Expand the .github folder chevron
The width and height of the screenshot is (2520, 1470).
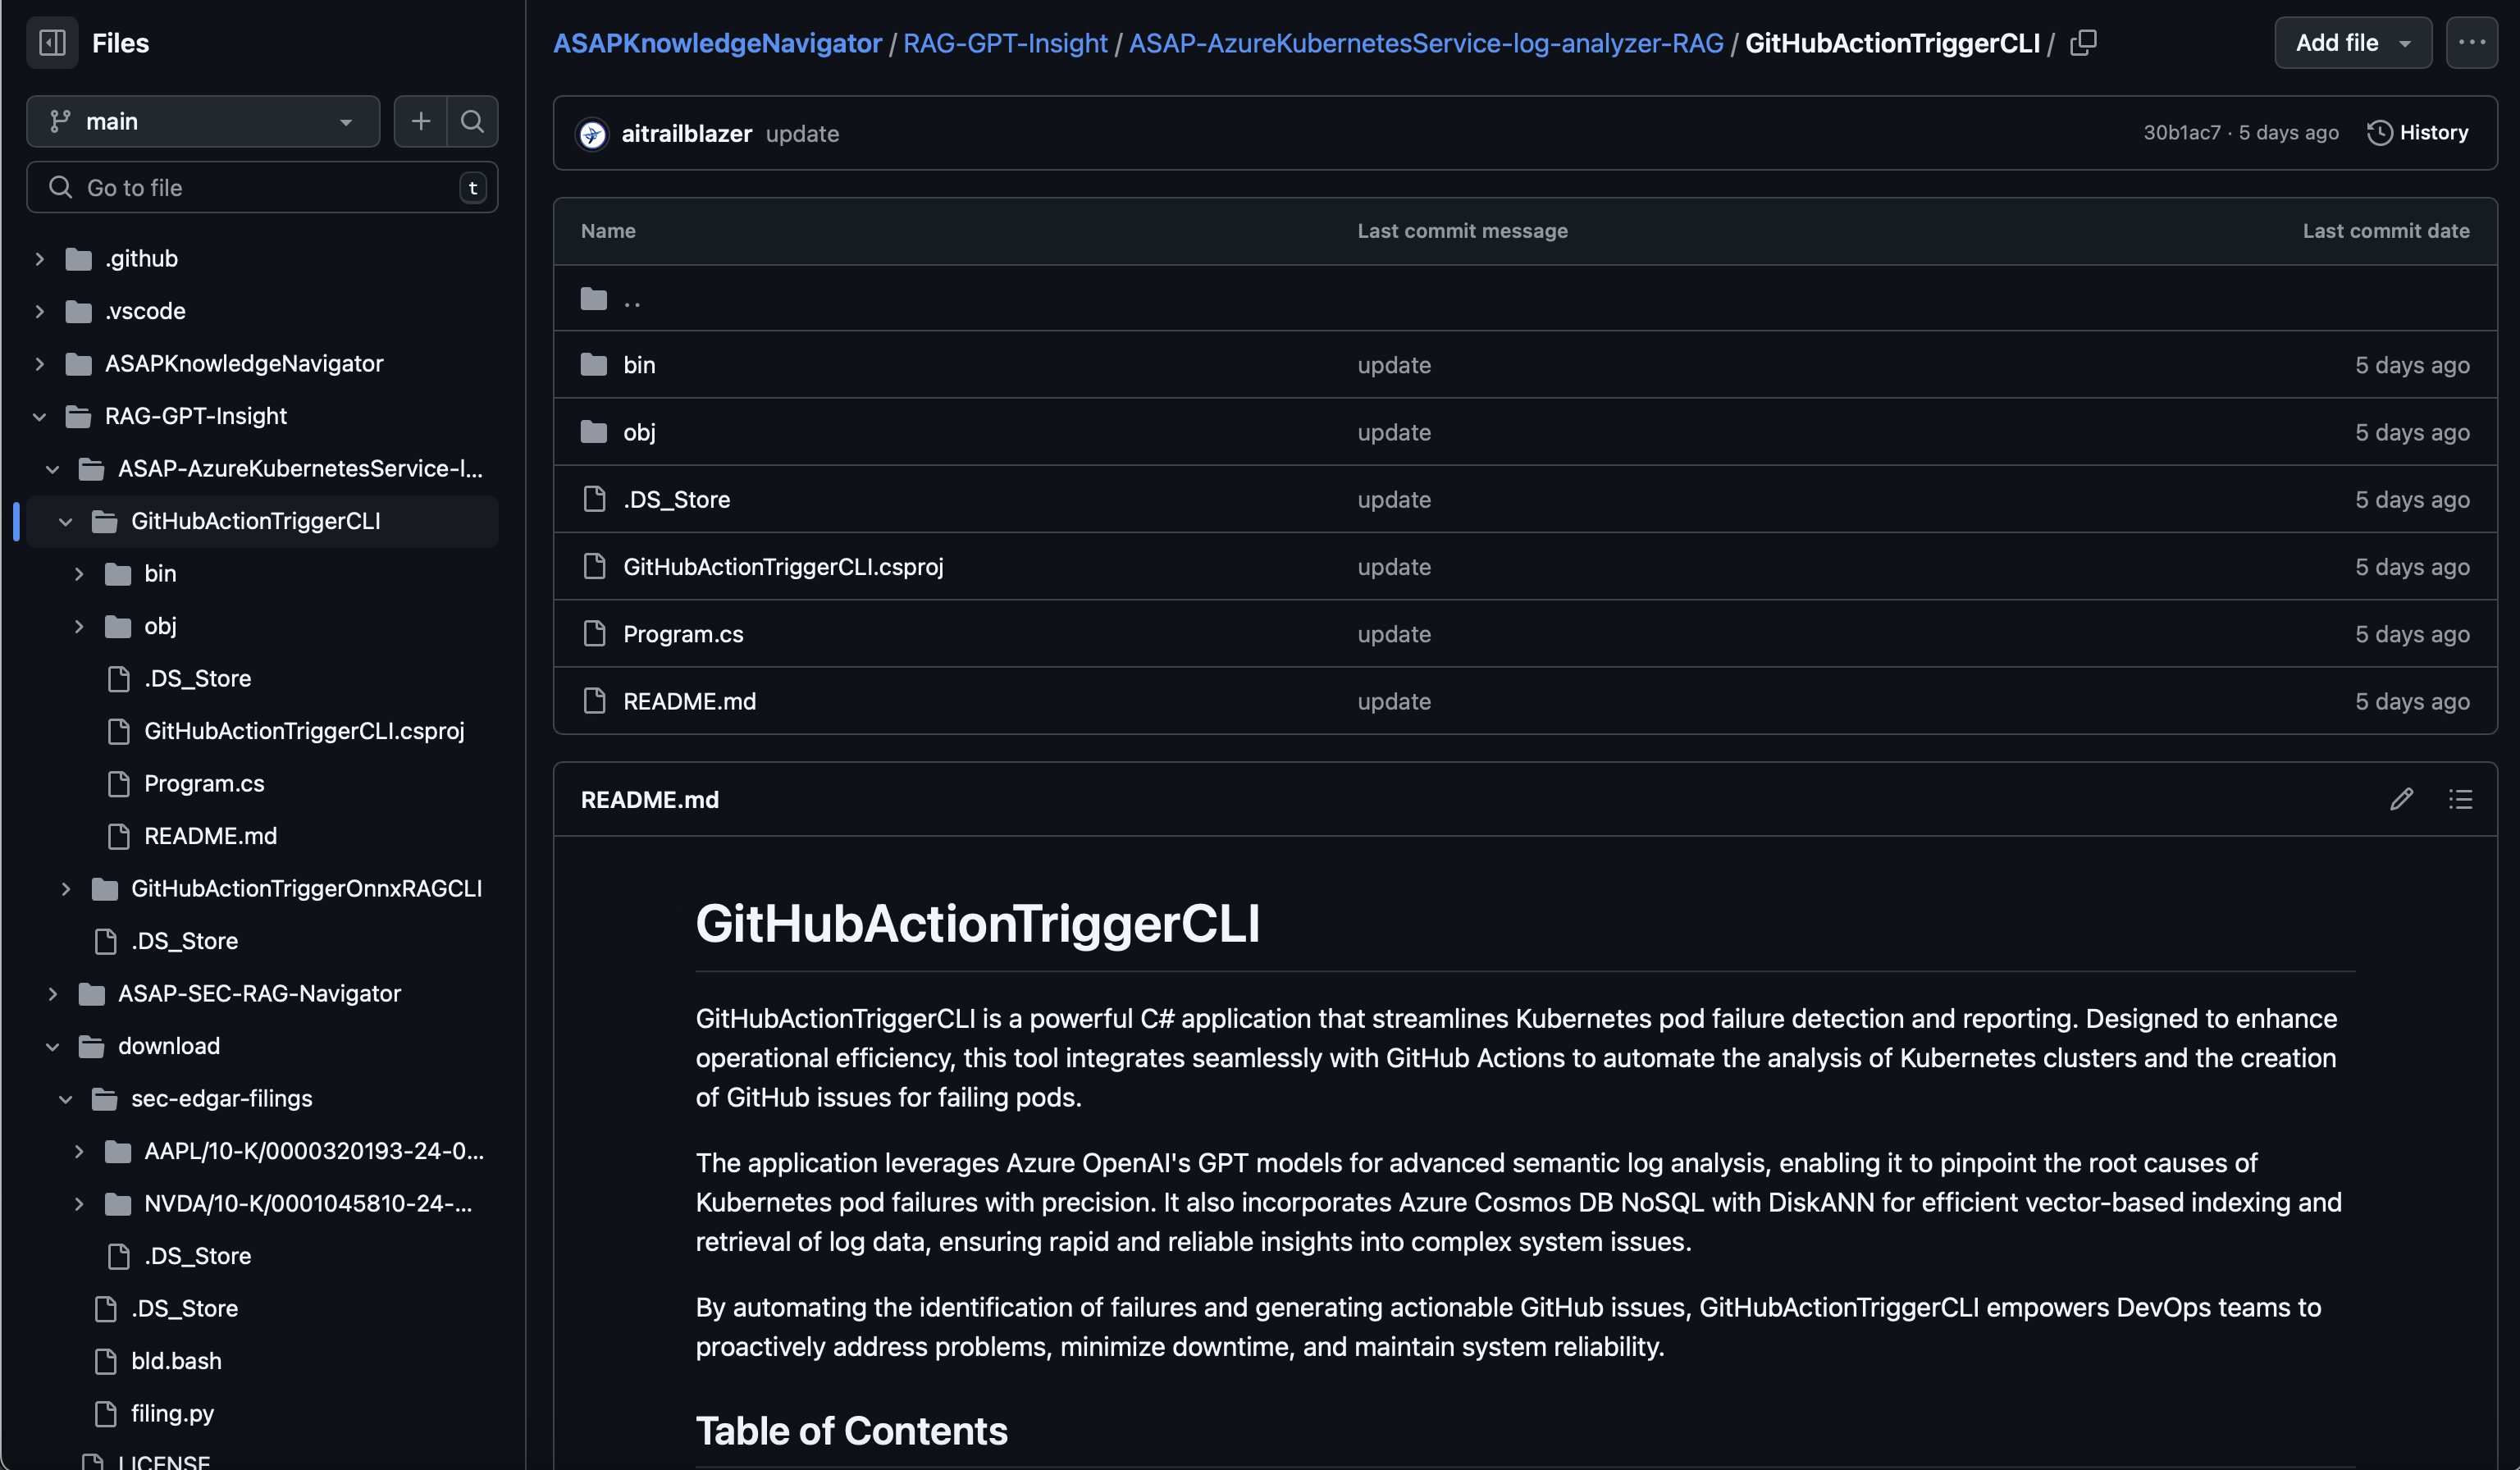pyautogui.click(x=40, y=259)
